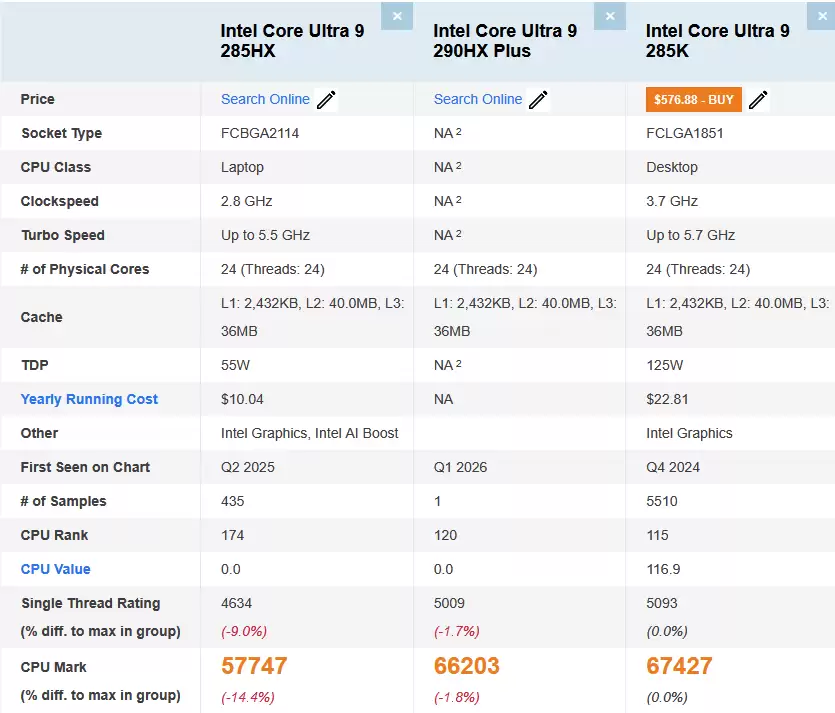This screenshot has width=835, height=713.
Task: Open the CPU Value row link
Action: coord(54,569)
